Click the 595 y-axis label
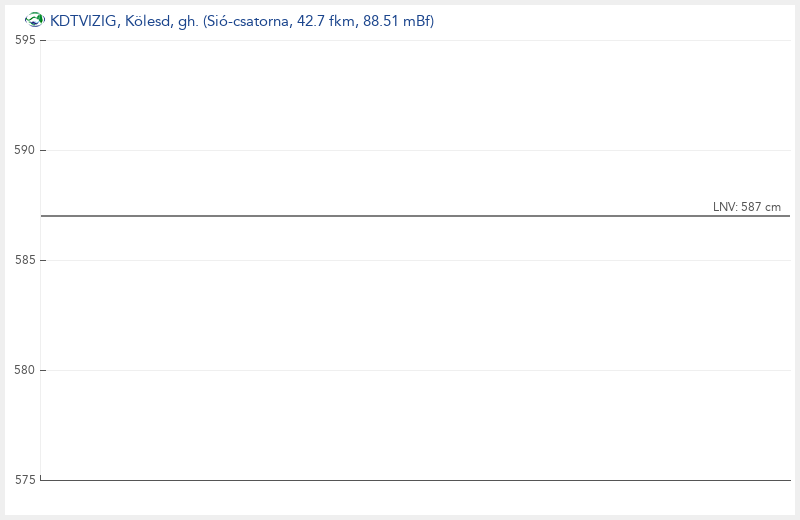Viewport: 800px width, 520px height. 23,40
